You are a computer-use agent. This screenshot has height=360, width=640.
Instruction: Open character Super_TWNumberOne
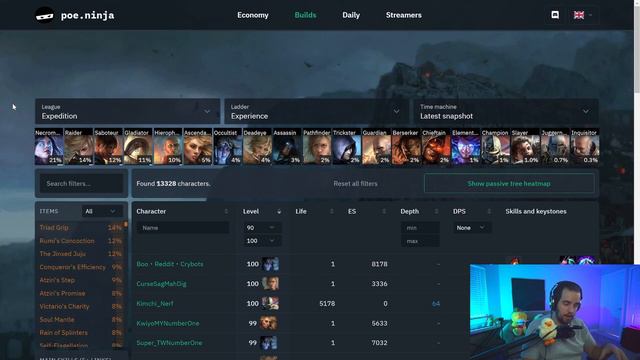[x=169, y=343]
